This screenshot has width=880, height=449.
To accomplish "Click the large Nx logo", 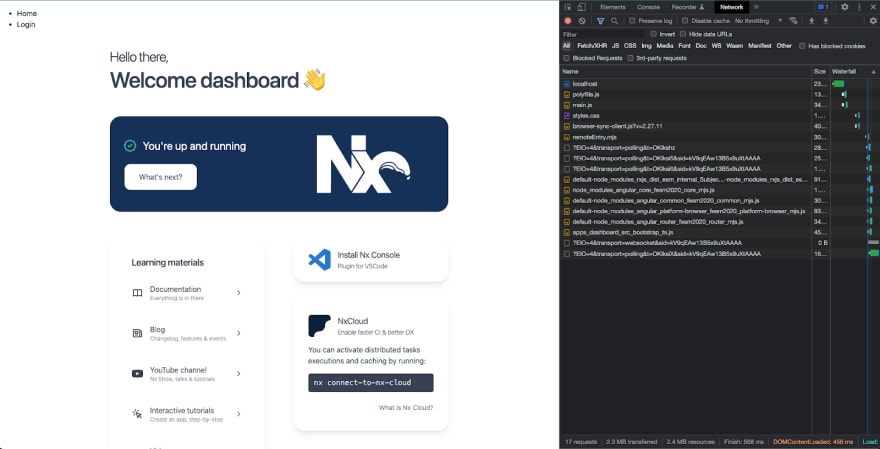I will (363, 164).
